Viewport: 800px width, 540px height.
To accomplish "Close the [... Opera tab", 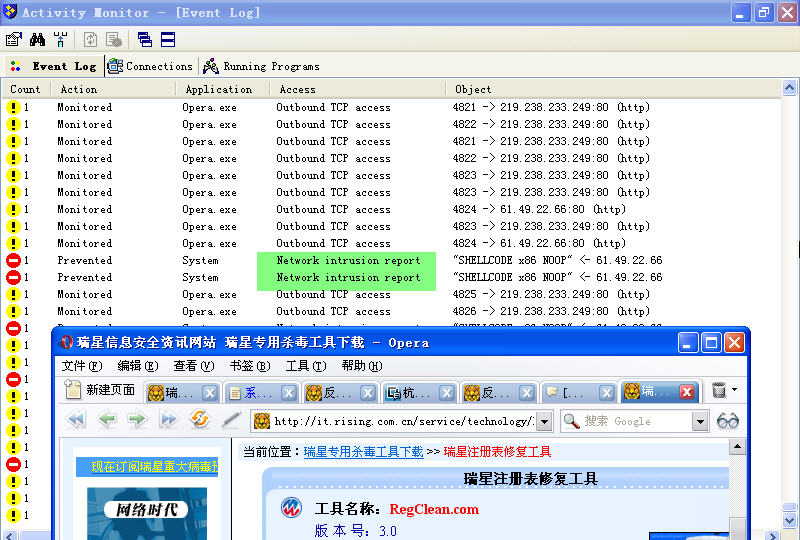I will tap(606, 392).
